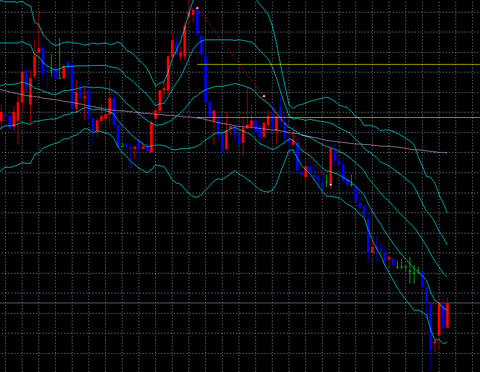Select the purple moving average line

223,122
